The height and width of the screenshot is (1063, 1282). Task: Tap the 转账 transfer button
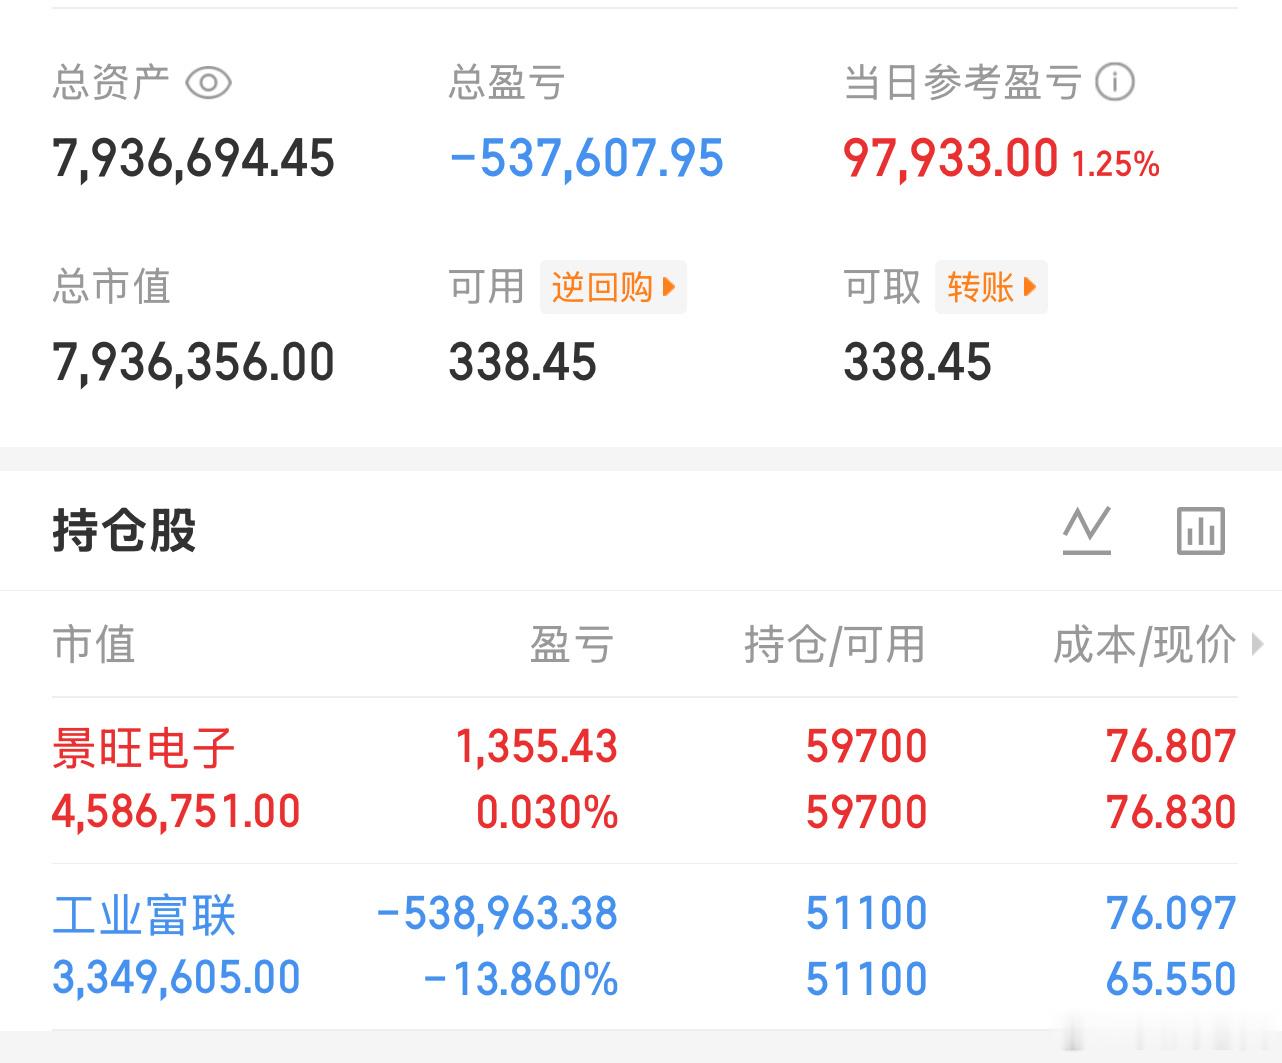click(x=991, y=288)
